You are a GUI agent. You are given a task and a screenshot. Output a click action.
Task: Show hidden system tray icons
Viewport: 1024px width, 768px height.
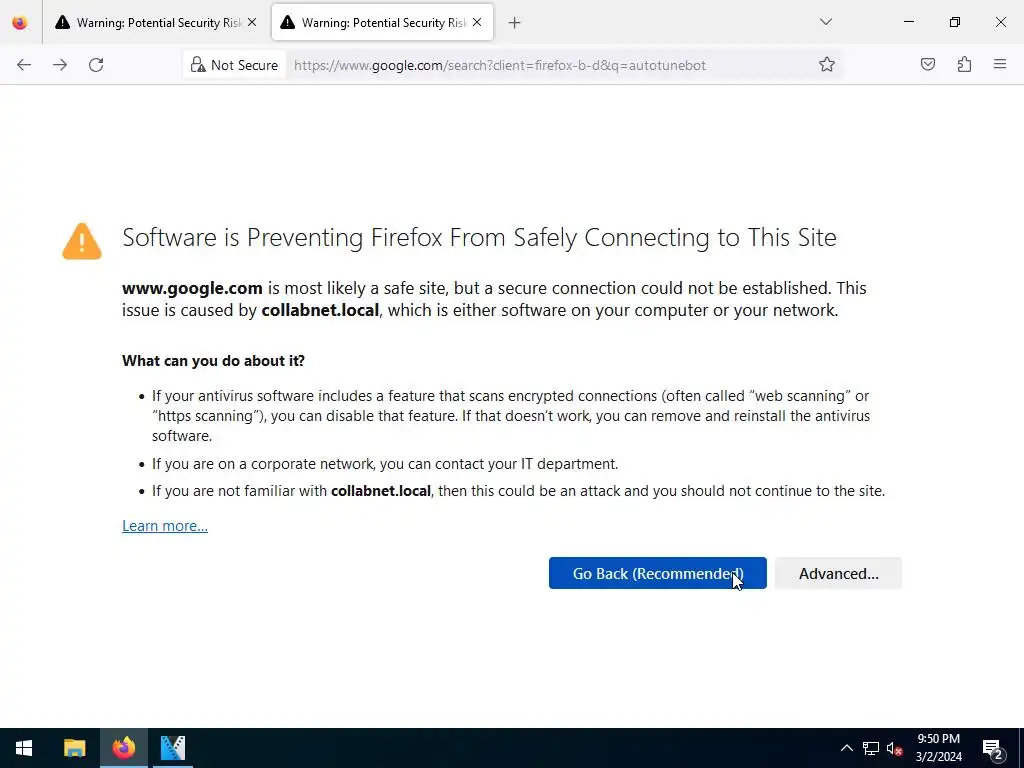tap(846, 748)
